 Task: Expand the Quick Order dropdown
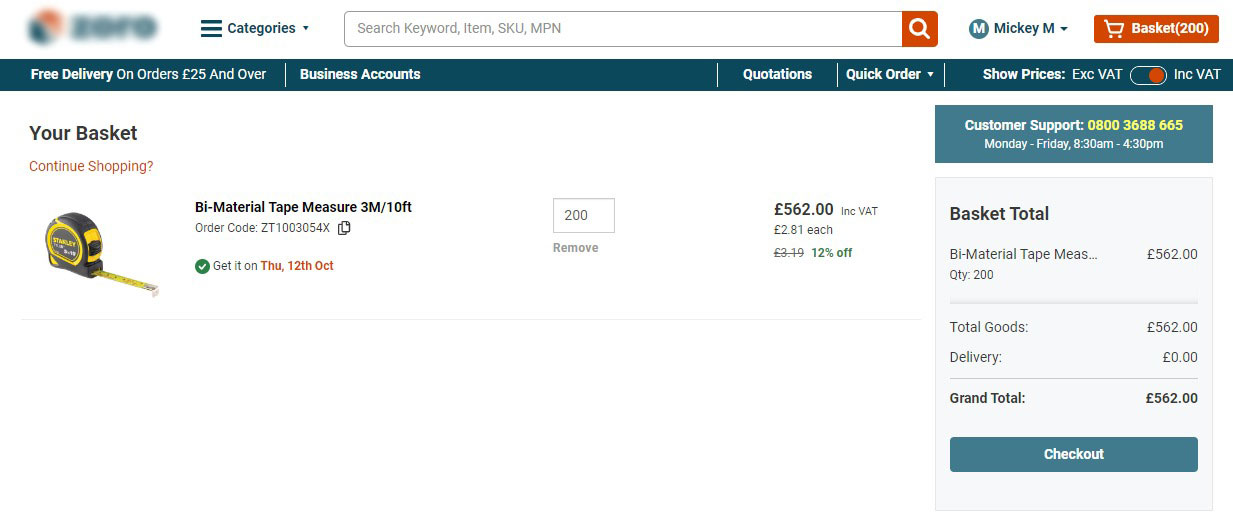coord(890,74)
